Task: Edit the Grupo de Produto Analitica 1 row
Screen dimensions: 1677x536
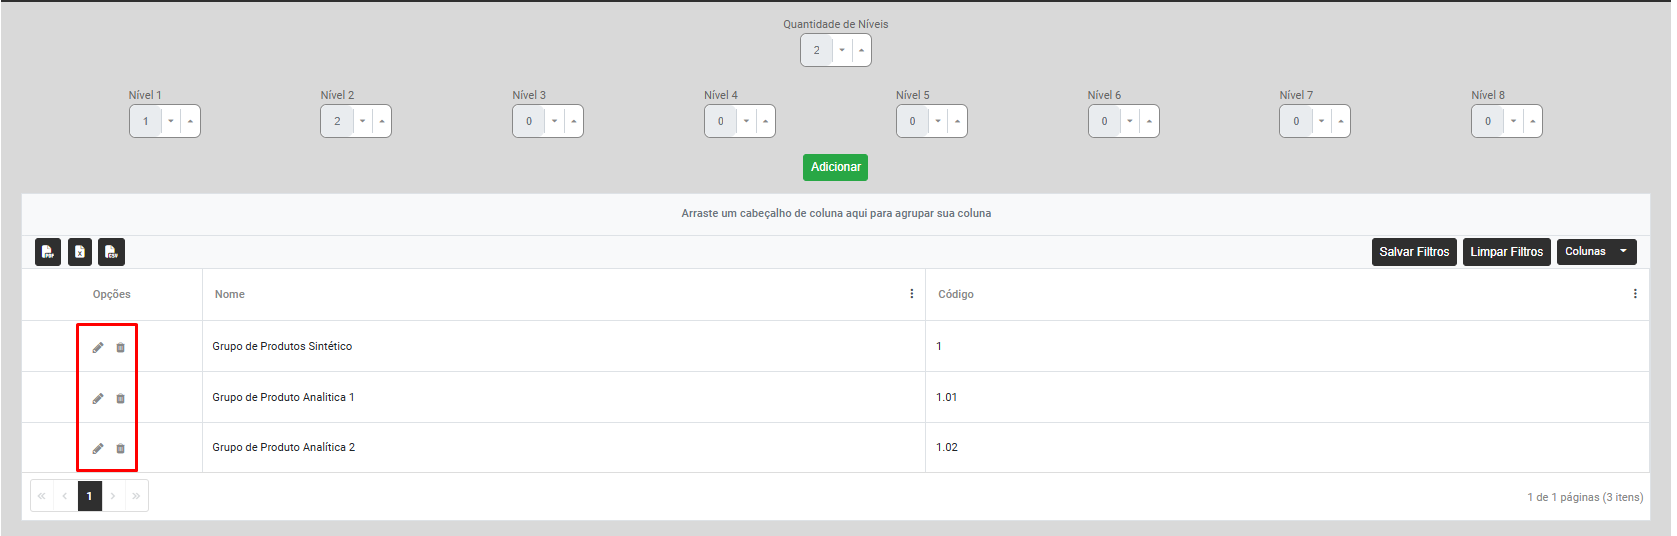Action: [x=98, y=398]
